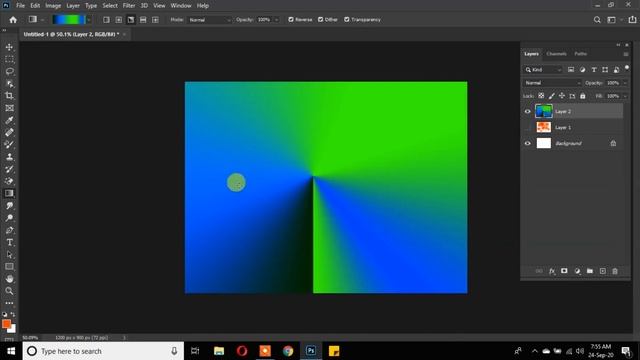
Task: Toggle the Dither checkbox
Action: [320, 20]
